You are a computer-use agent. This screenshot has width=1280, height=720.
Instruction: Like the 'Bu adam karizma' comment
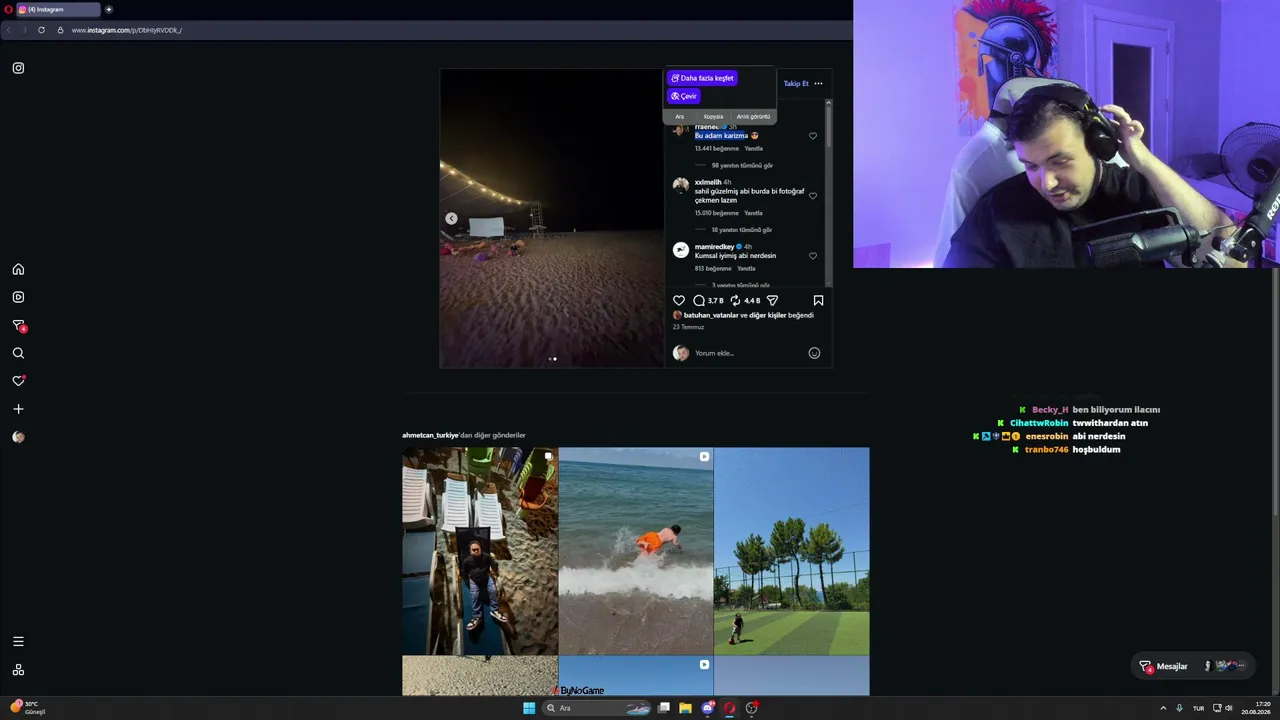pos(813,136)
